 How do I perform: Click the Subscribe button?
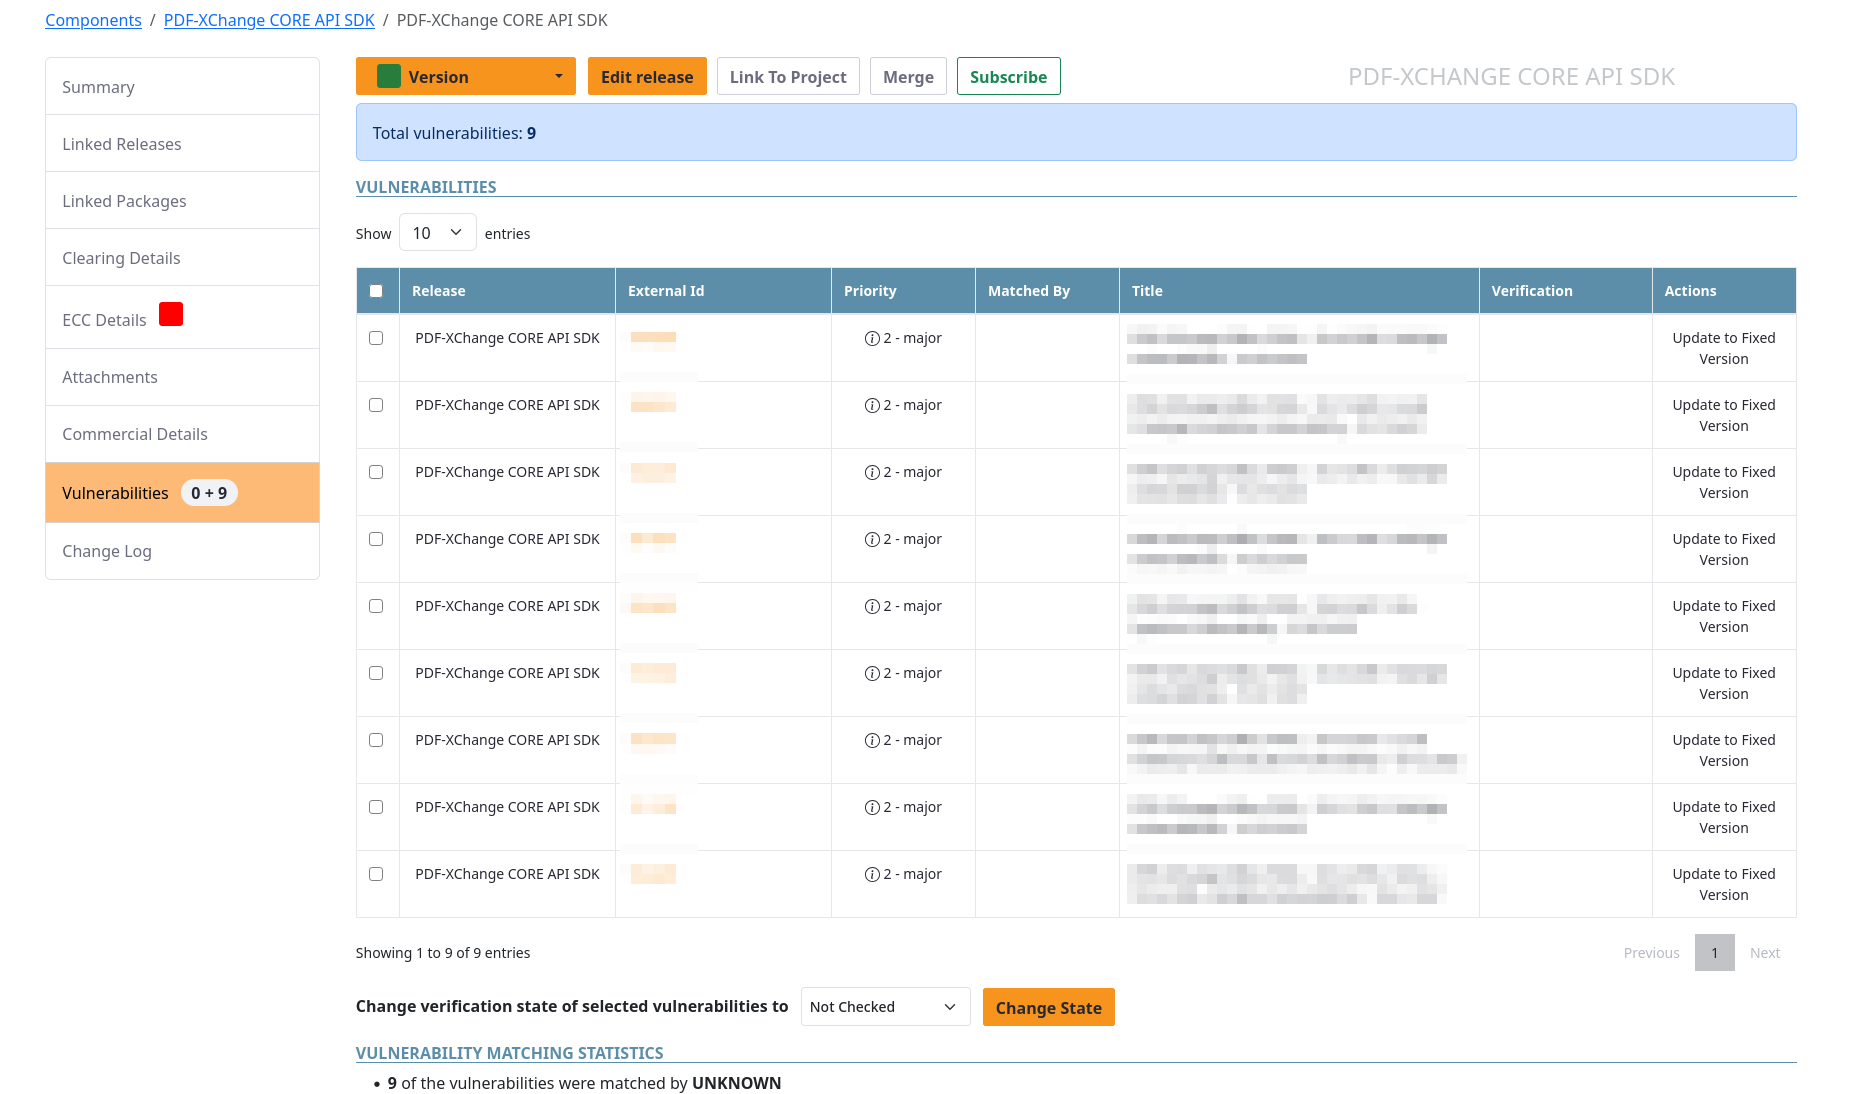(1008, 77)
